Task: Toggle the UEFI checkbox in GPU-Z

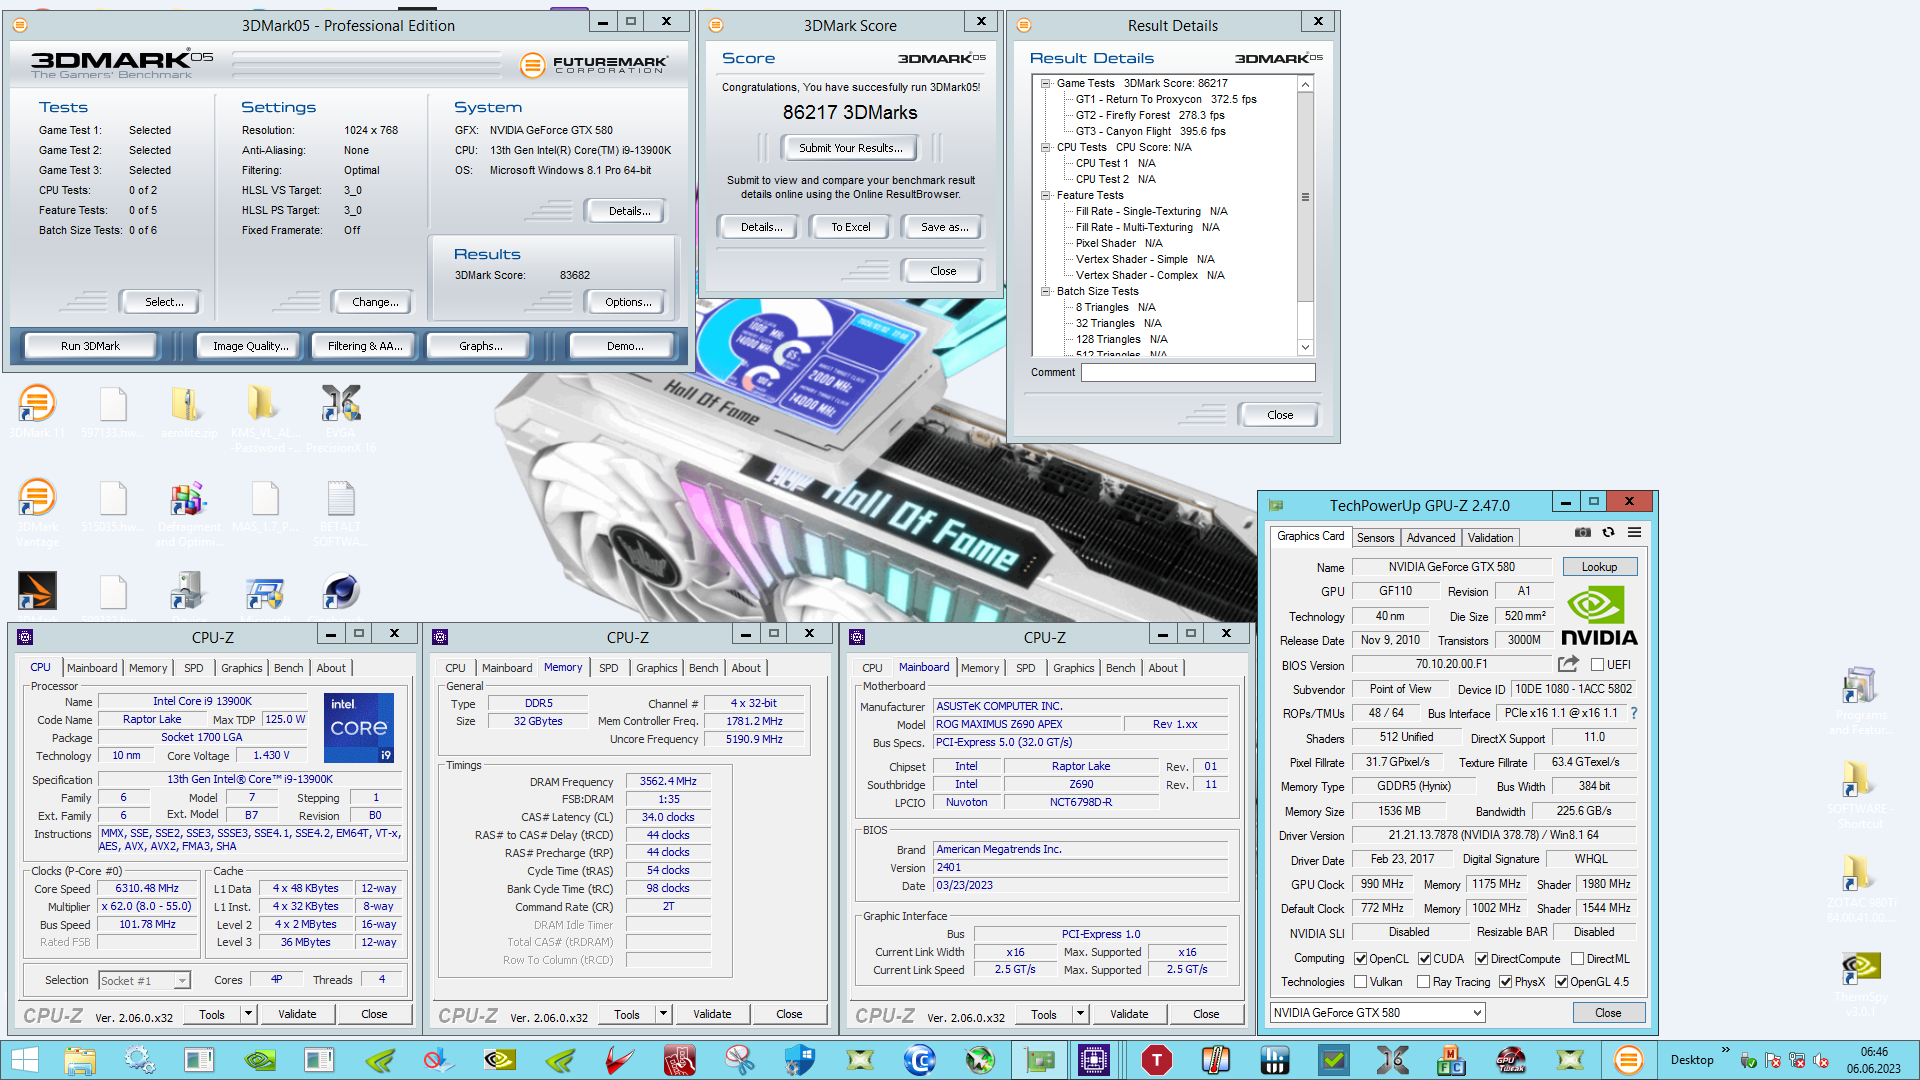Action: point(1597,665)
